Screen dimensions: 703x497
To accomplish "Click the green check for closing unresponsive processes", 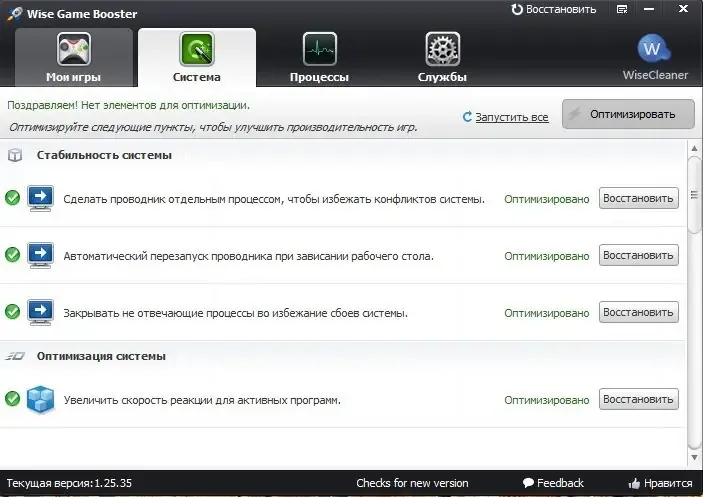I will pyautogui.click(x=13, y=311).
